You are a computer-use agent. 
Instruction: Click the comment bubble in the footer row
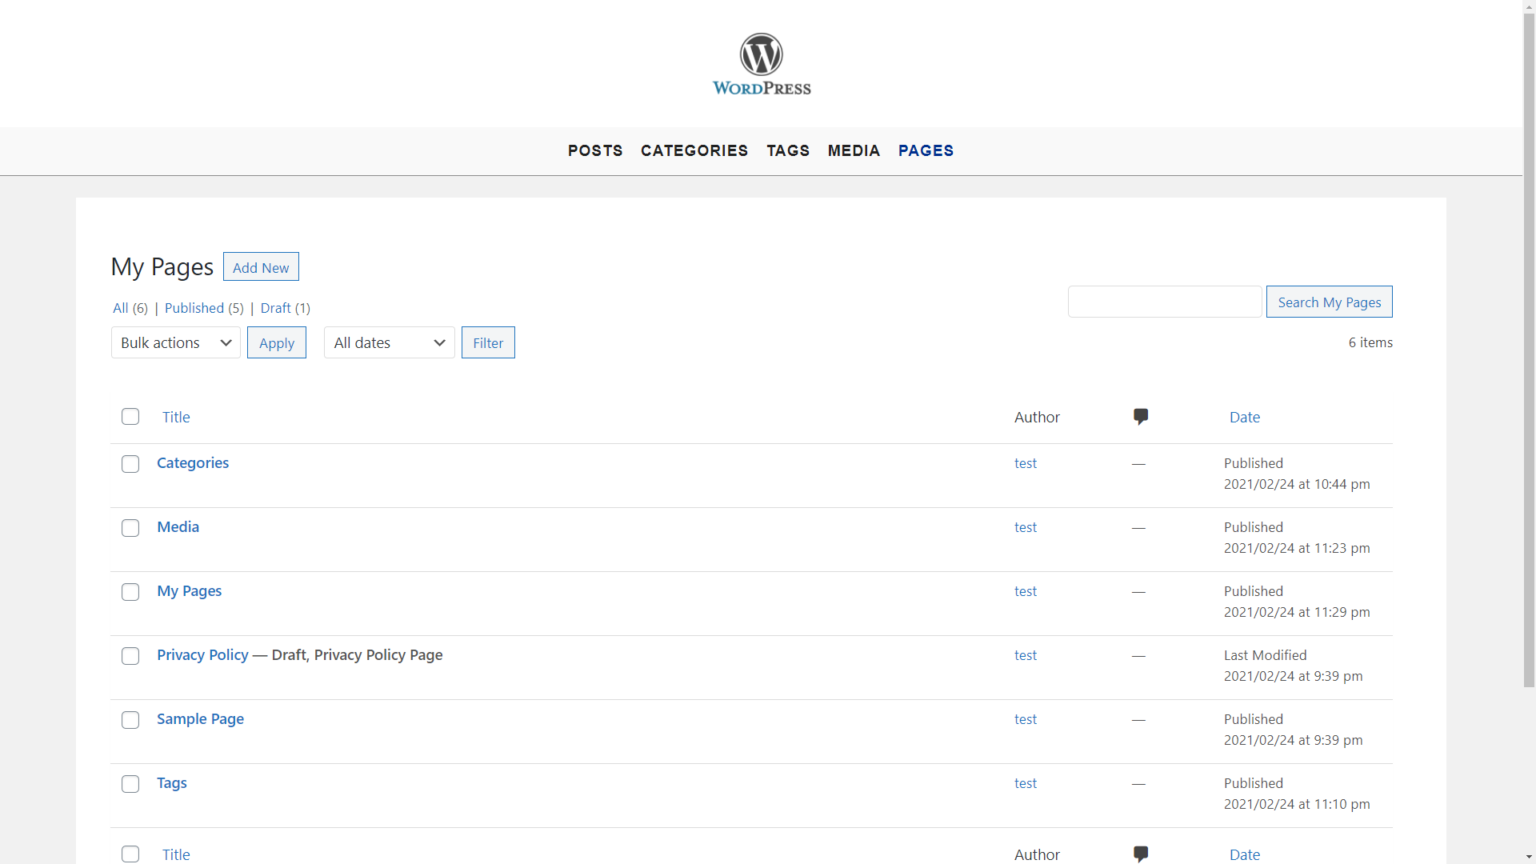pos(1140,853)
